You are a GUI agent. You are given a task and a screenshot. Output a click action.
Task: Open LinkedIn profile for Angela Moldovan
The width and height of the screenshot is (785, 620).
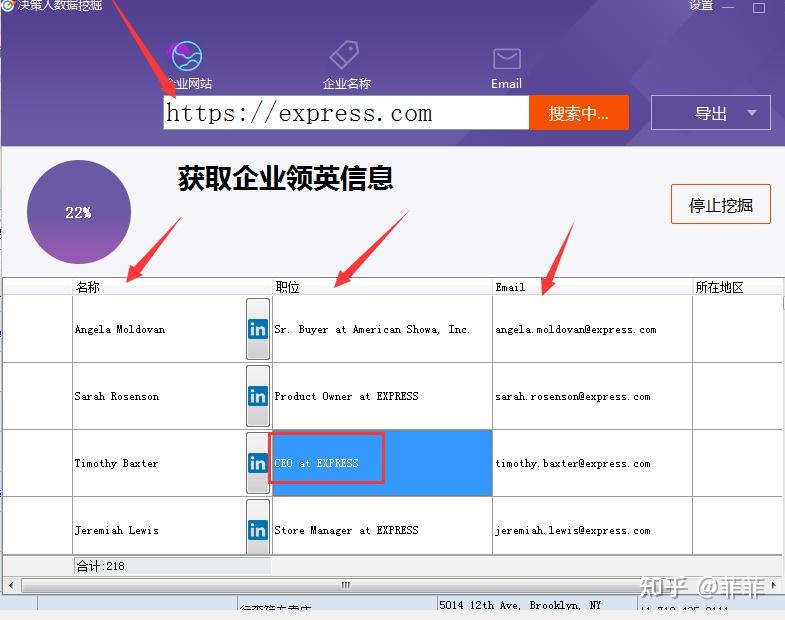pos(258,329)
